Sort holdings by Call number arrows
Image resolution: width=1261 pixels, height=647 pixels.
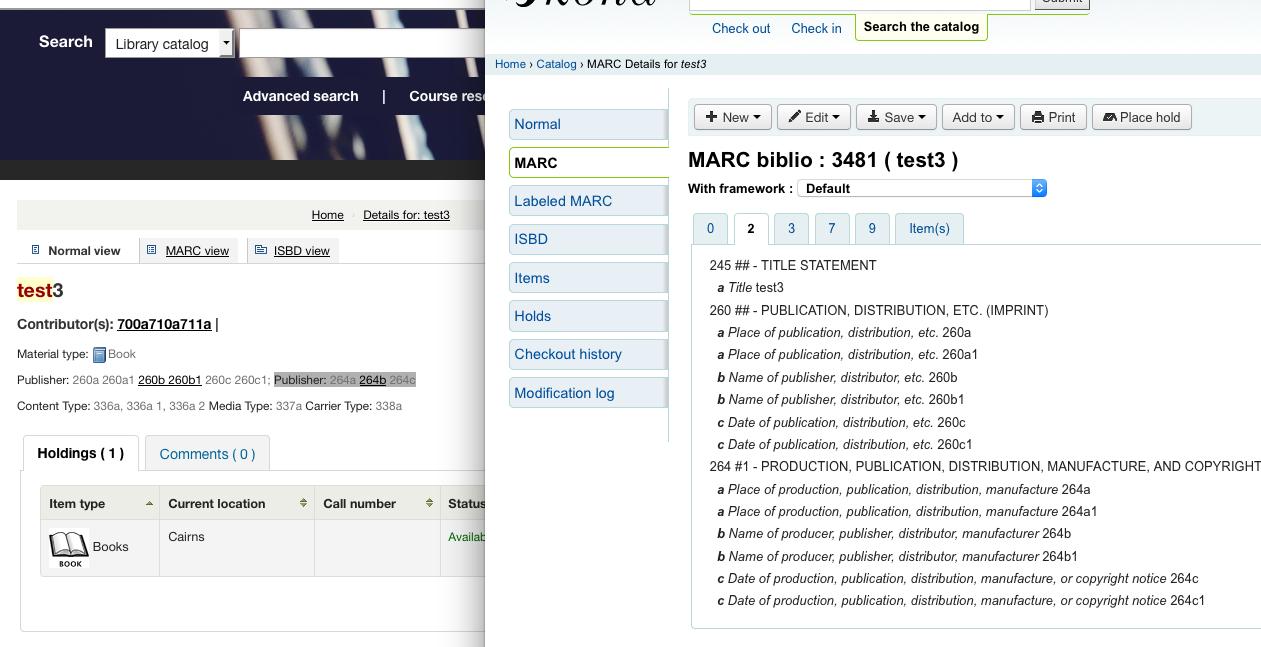tap(429, 503)
